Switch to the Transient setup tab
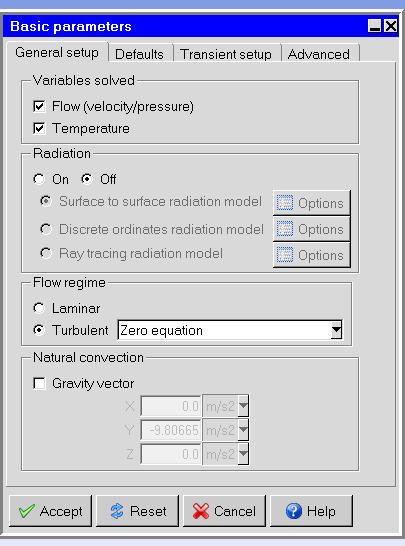 [226, 54]
